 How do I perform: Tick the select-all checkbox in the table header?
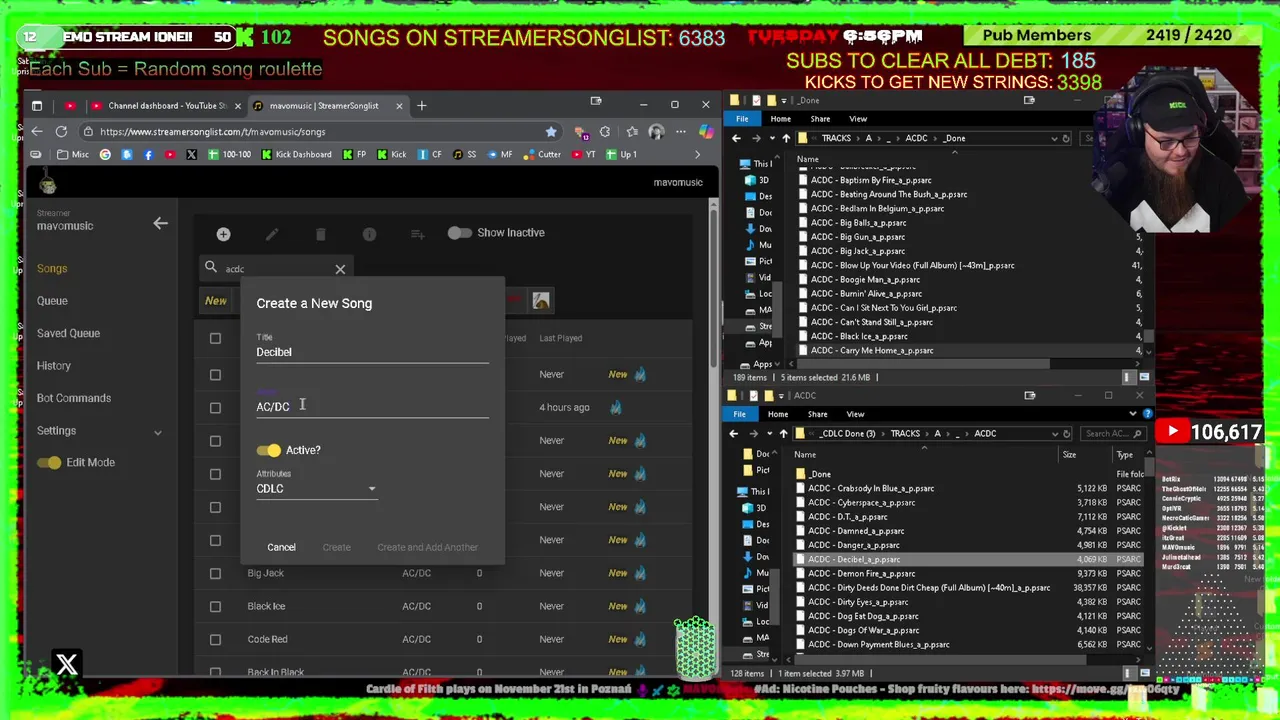click(215, 338)
